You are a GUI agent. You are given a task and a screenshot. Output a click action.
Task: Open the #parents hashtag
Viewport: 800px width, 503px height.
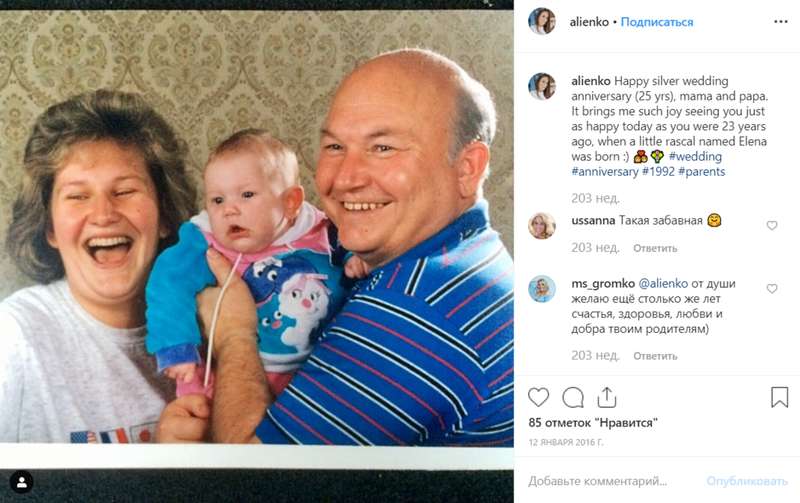point(702,171)
